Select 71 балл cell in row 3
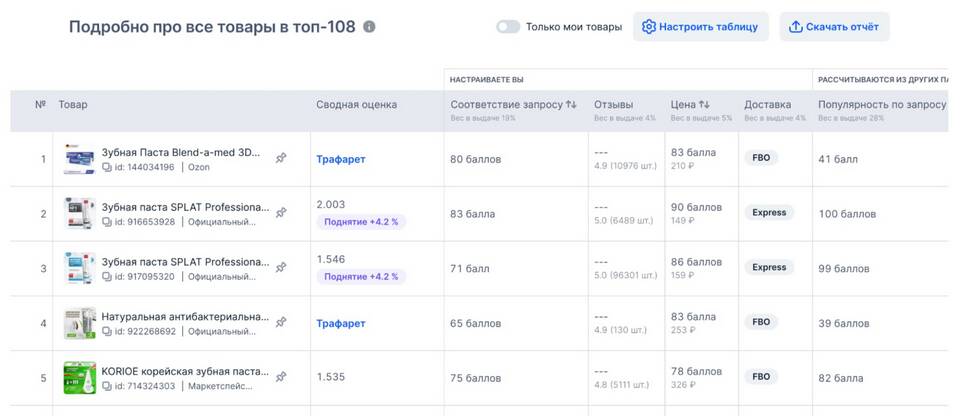 coord(470,268)
